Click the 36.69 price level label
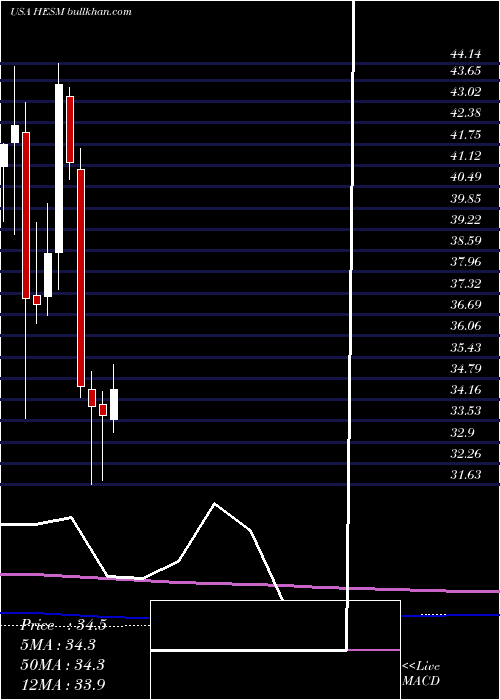The height and width of the screenshot is (700, 500). (x=466, y=304)
